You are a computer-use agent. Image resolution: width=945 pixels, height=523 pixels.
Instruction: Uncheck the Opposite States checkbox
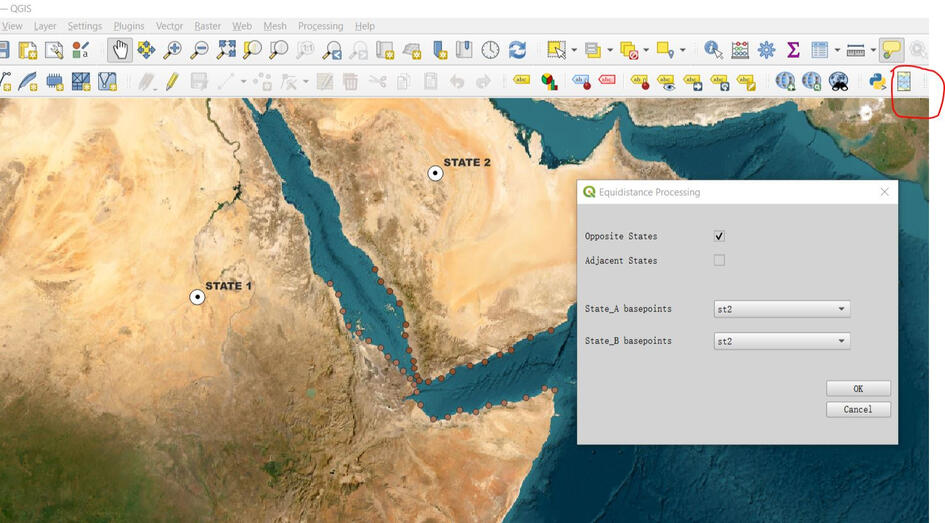719,236
